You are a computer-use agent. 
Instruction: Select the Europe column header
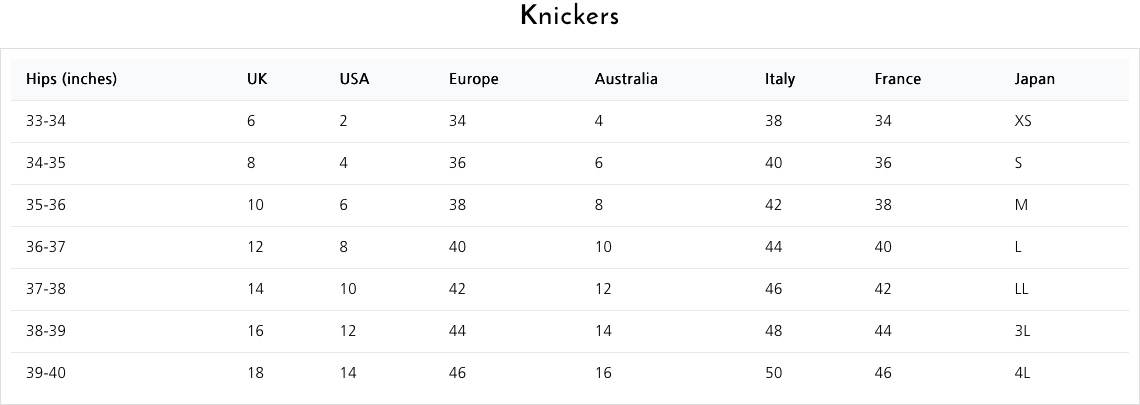[473, 79]
